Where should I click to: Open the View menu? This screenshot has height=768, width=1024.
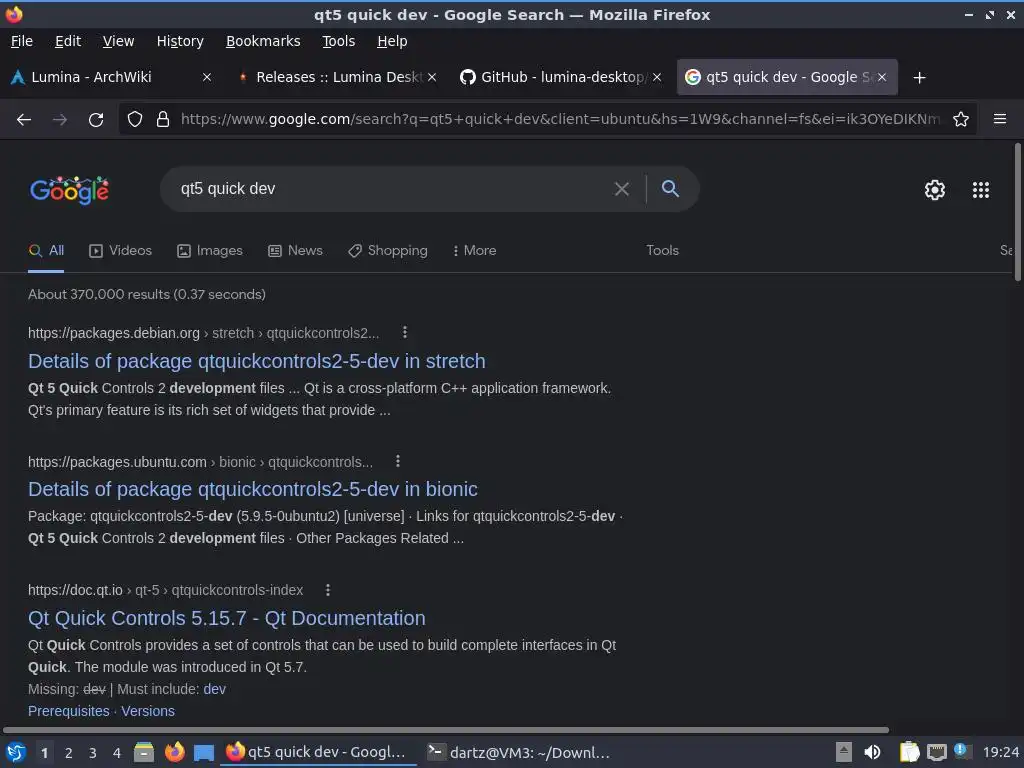pyautogui.click(x=118, y=41)
